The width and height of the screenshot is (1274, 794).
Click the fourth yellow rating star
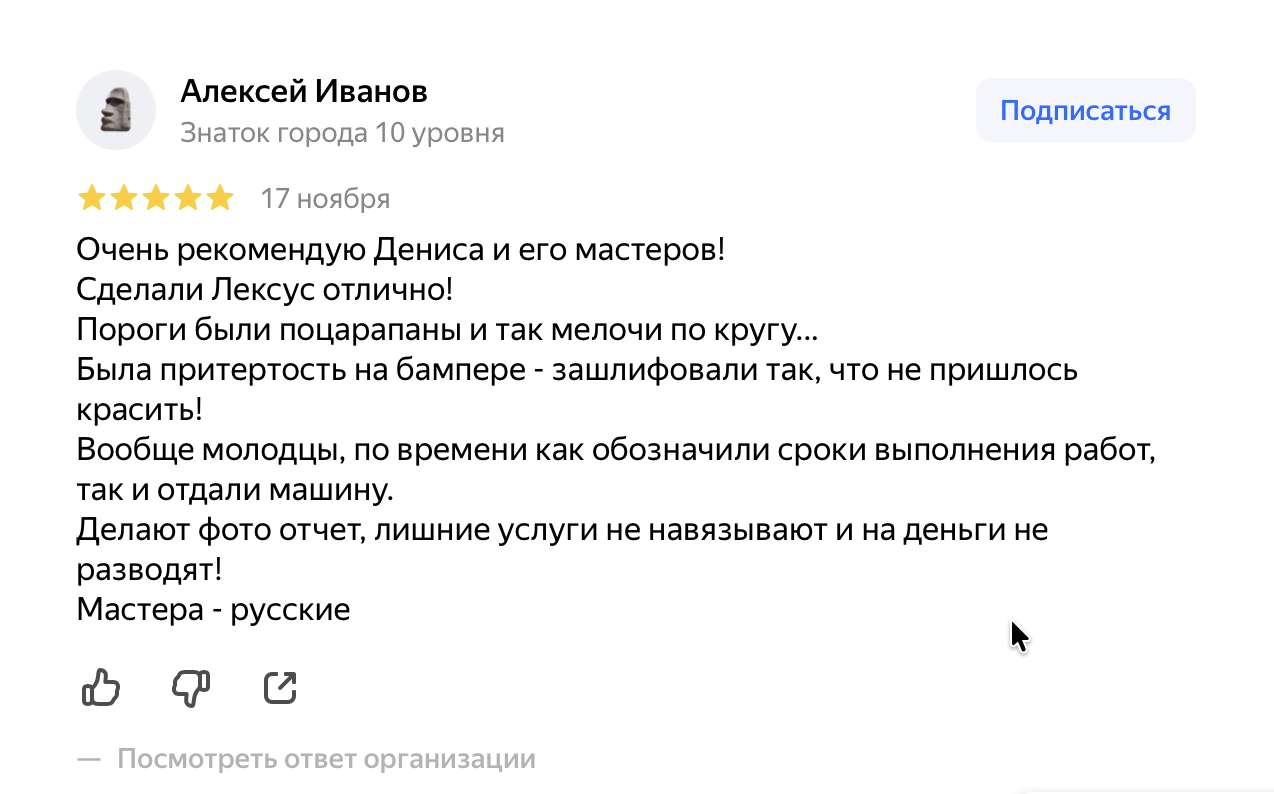point(187,198)
